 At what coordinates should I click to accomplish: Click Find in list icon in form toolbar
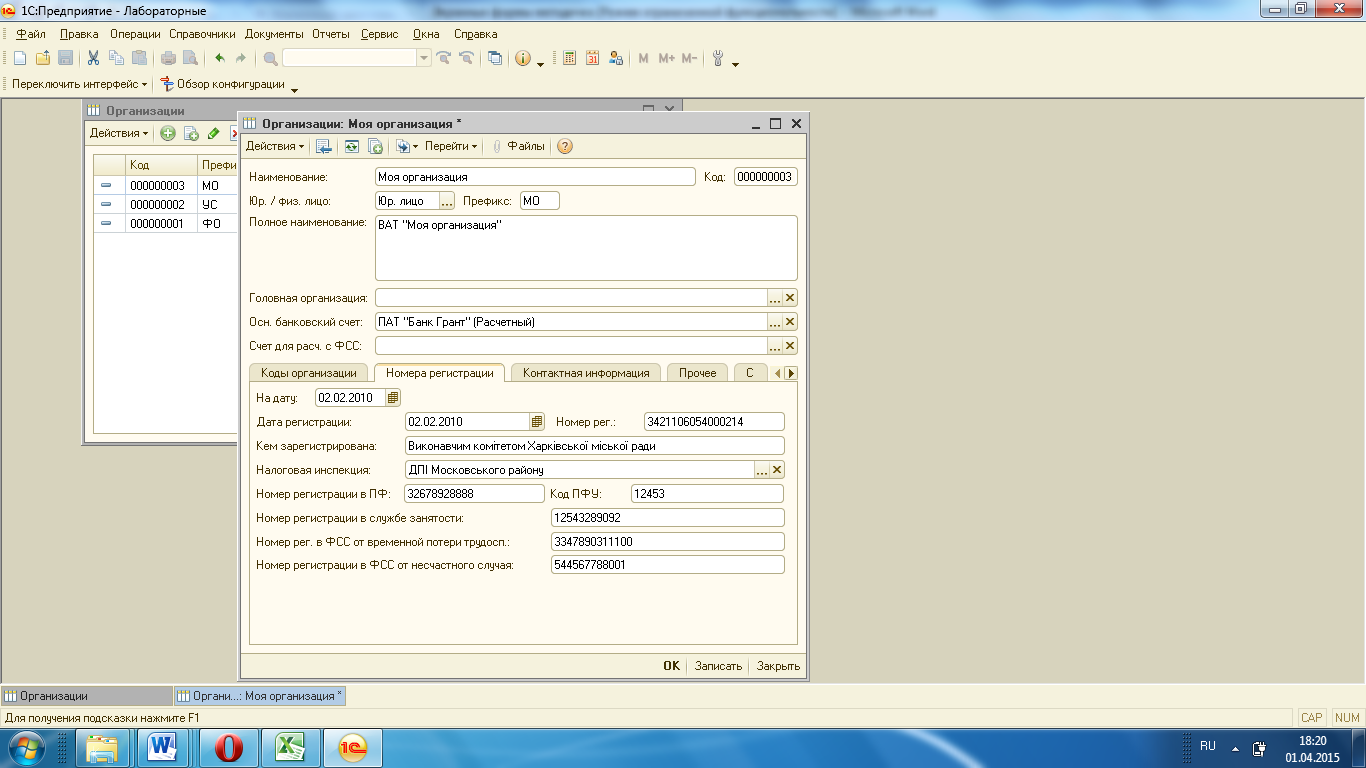323,146
